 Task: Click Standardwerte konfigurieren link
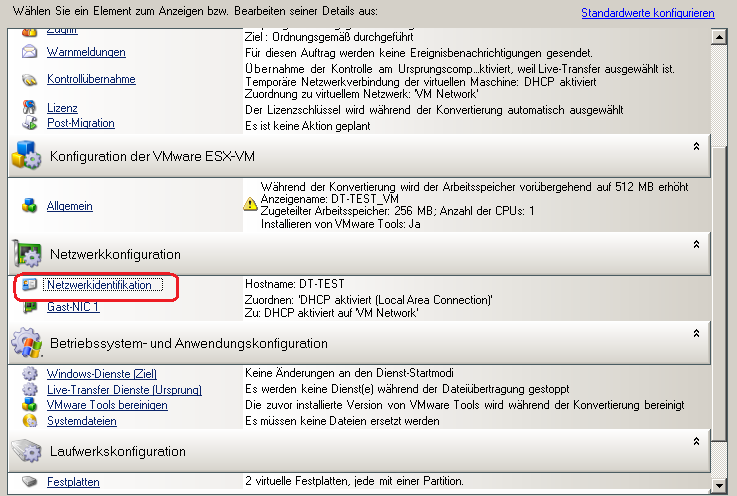pos(648,13)
